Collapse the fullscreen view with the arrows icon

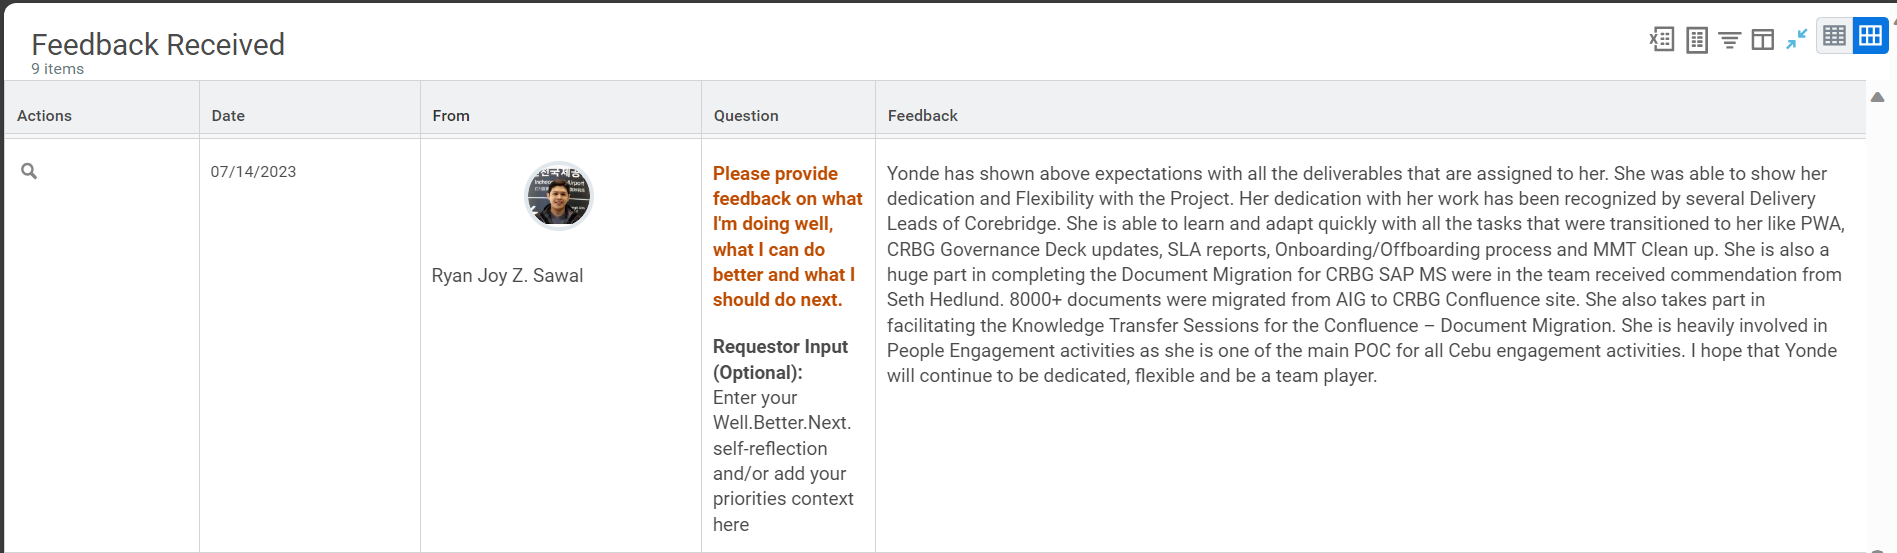point(1797,39)
